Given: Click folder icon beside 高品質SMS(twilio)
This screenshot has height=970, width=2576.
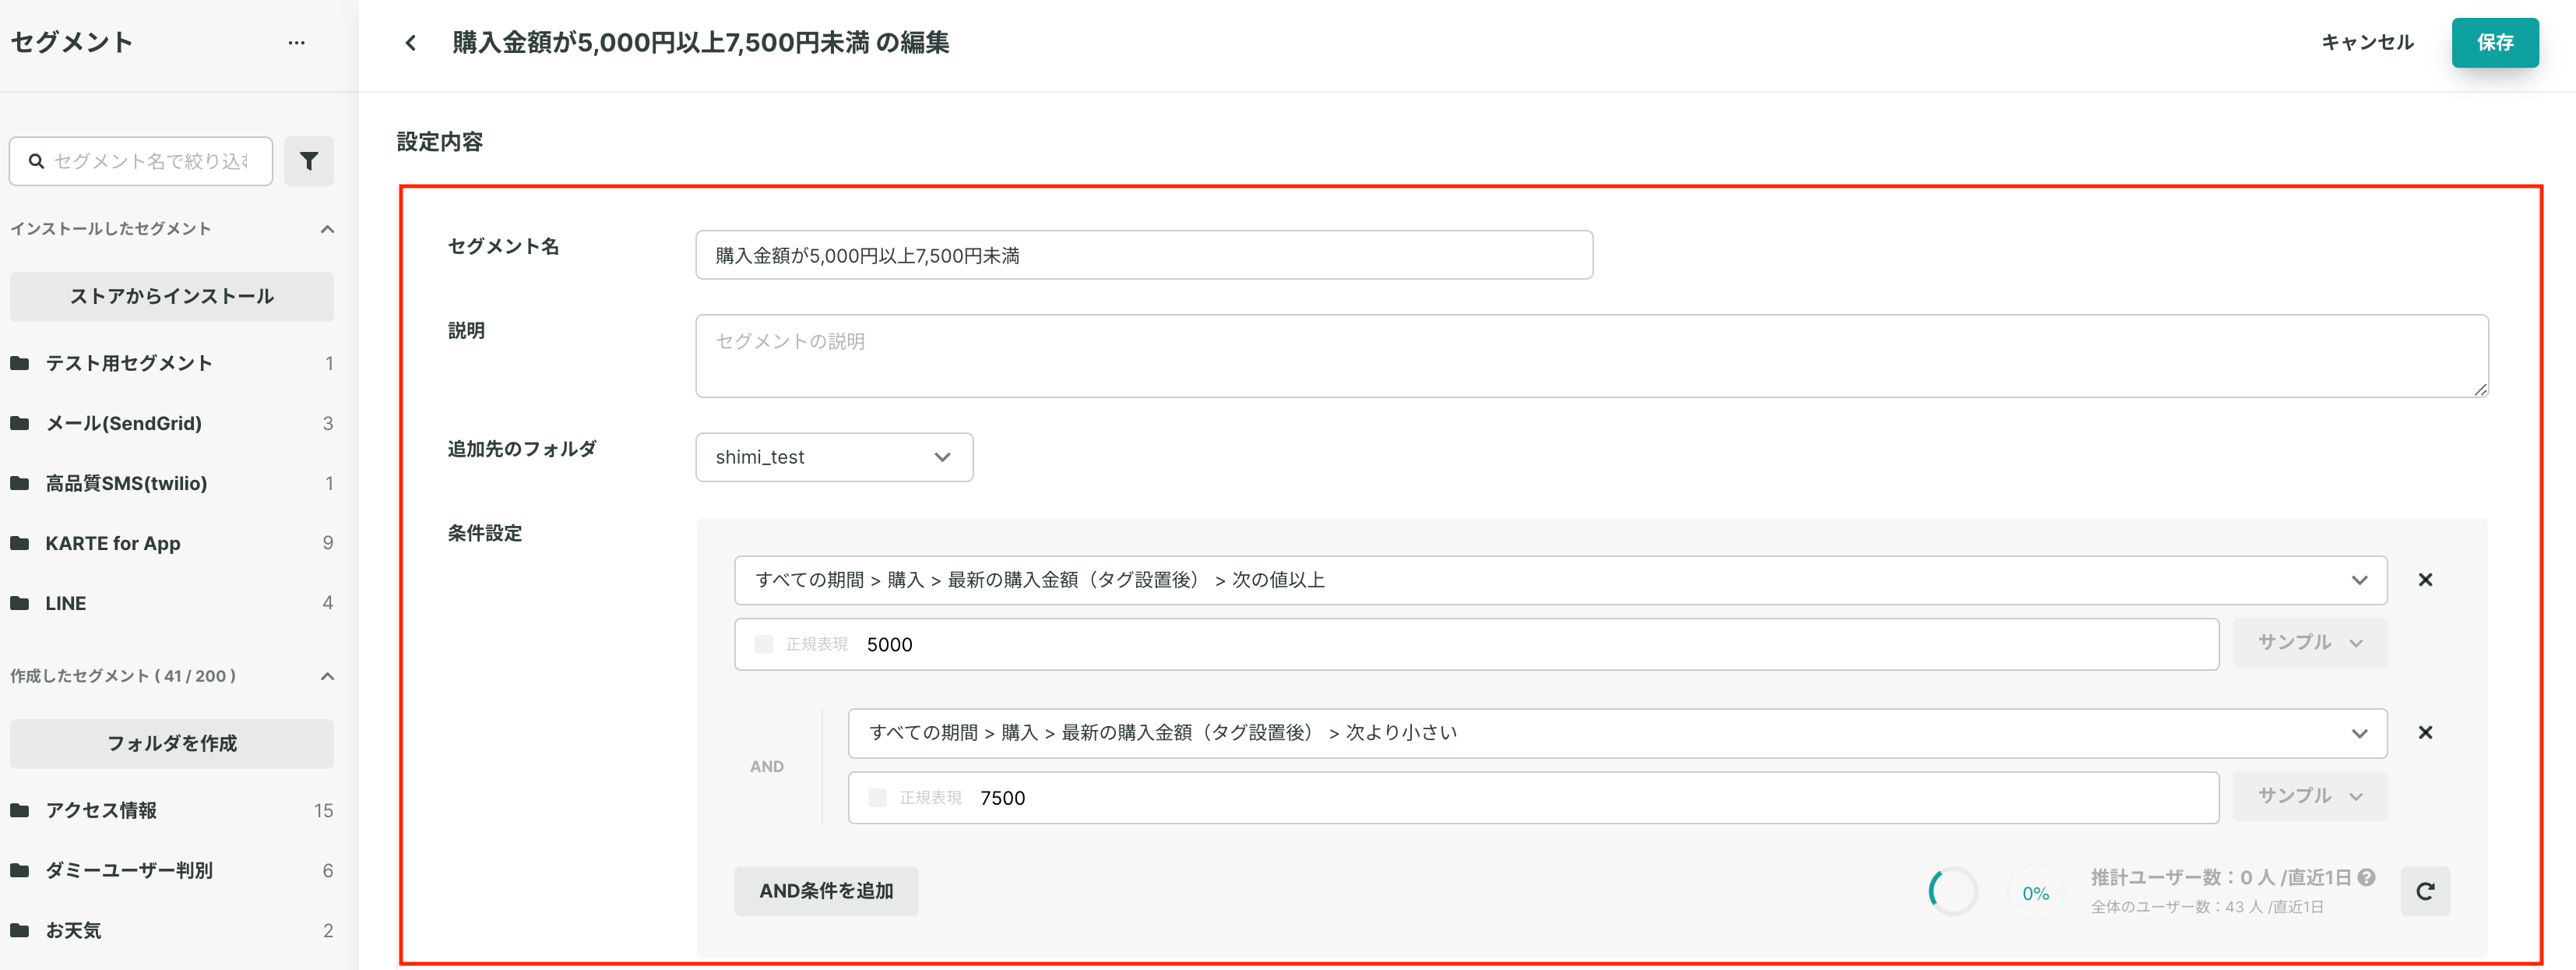Looking at the screenshot, I should tap(20, 483).
